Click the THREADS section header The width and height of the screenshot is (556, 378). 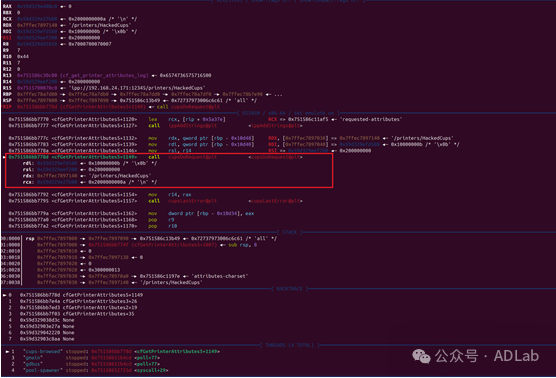289,345
